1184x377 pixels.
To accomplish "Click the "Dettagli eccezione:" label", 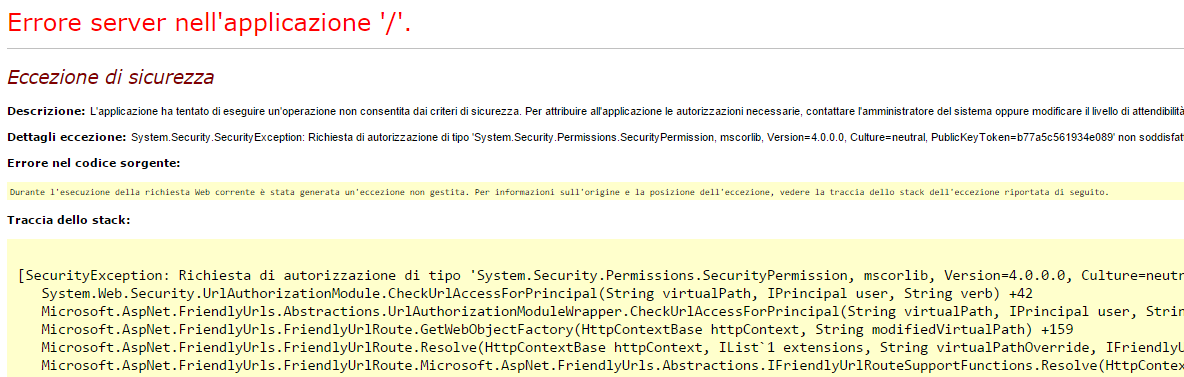I will coord(66,138).
